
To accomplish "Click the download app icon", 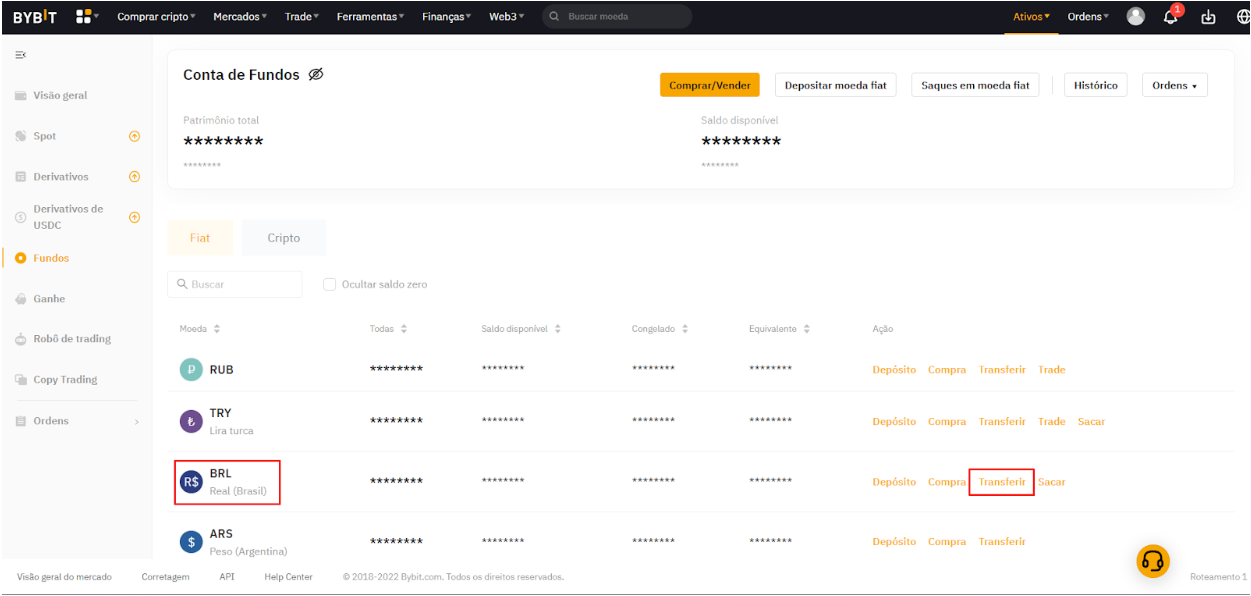I will coord(1208,17).
